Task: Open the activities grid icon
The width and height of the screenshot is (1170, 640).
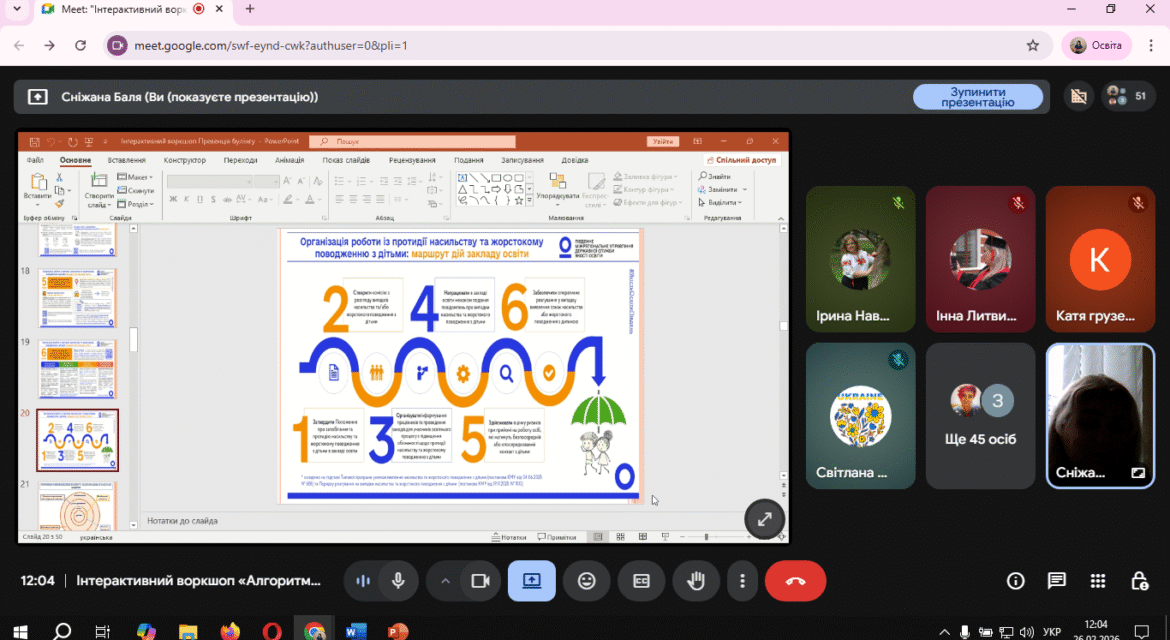Action: [1098, 580]
